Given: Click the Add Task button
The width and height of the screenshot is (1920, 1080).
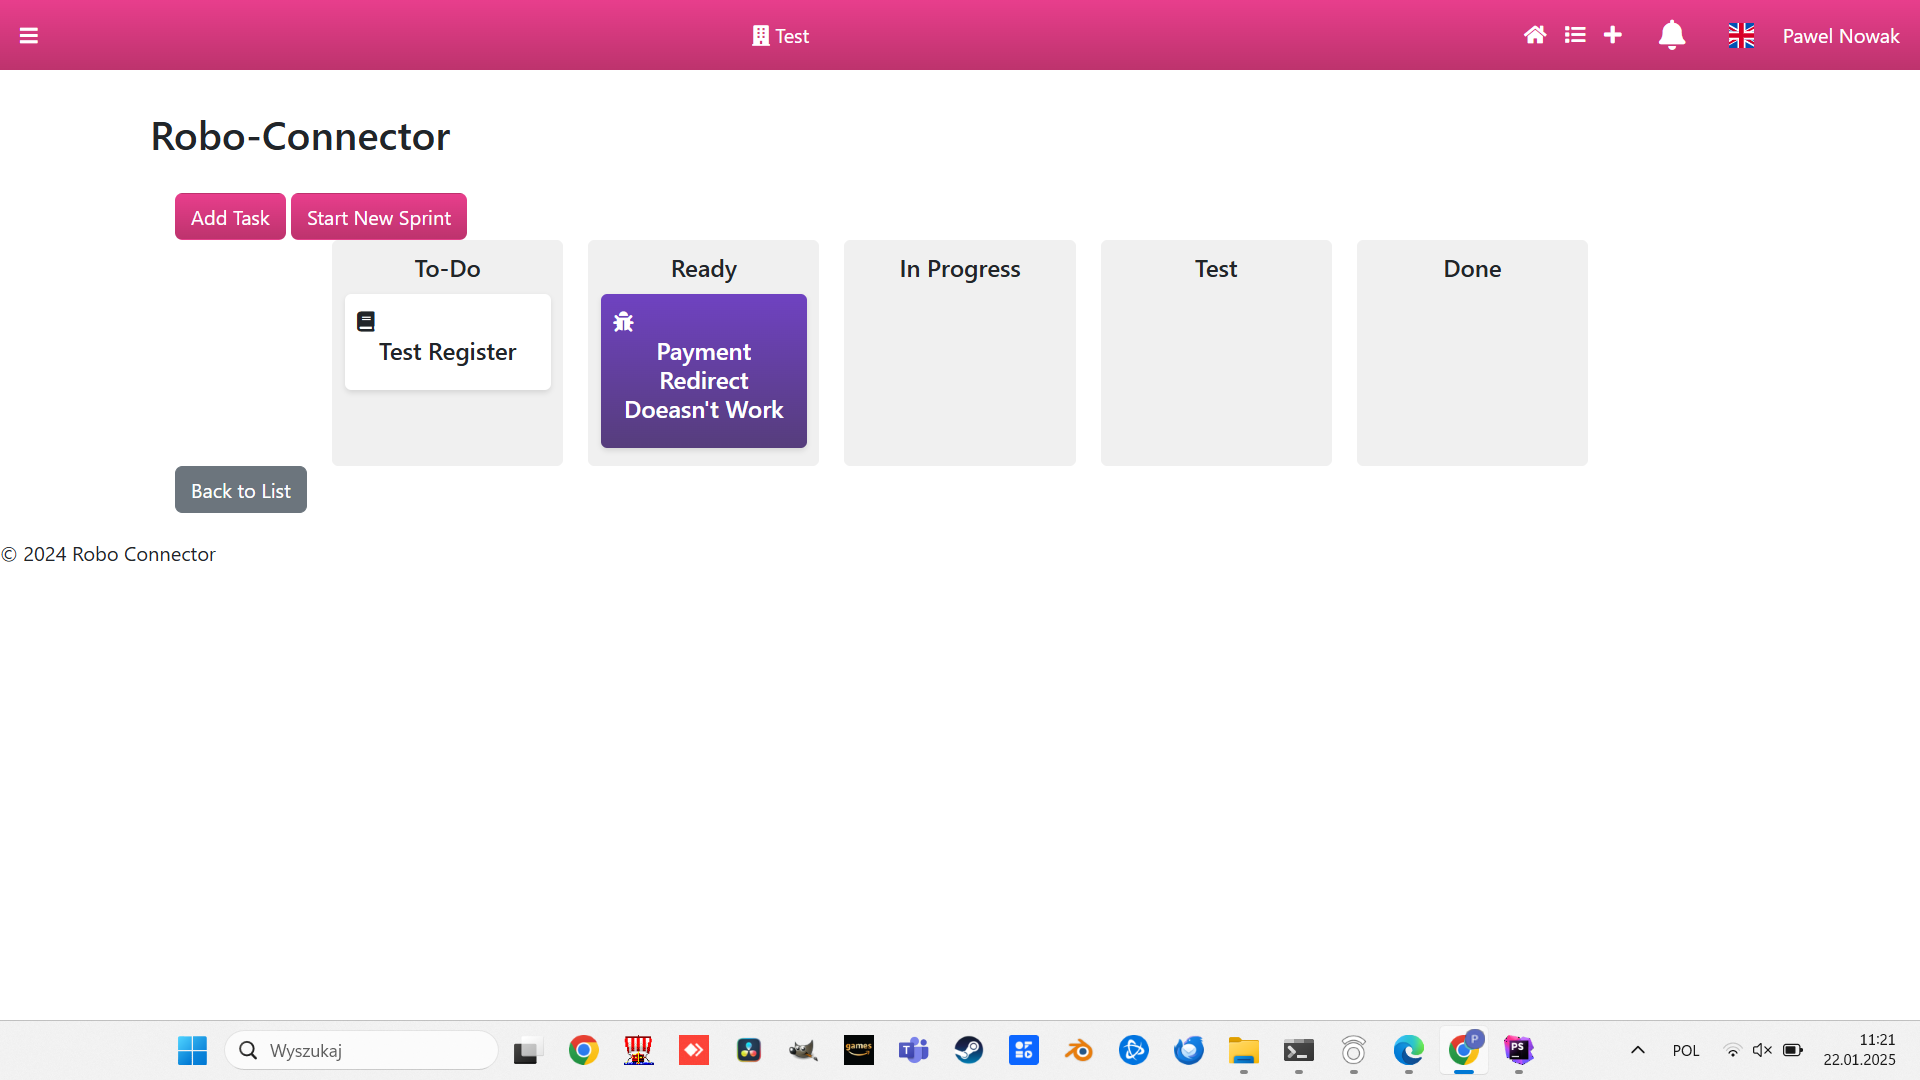Looking at the screenshot, I should click(x=229, y=216).
